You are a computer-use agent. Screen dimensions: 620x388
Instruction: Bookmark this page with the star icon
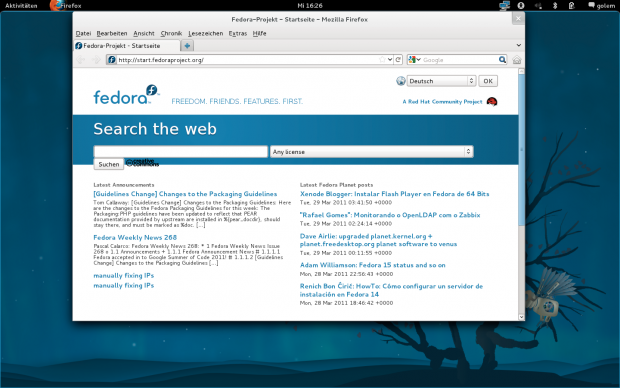pos(382,60)
